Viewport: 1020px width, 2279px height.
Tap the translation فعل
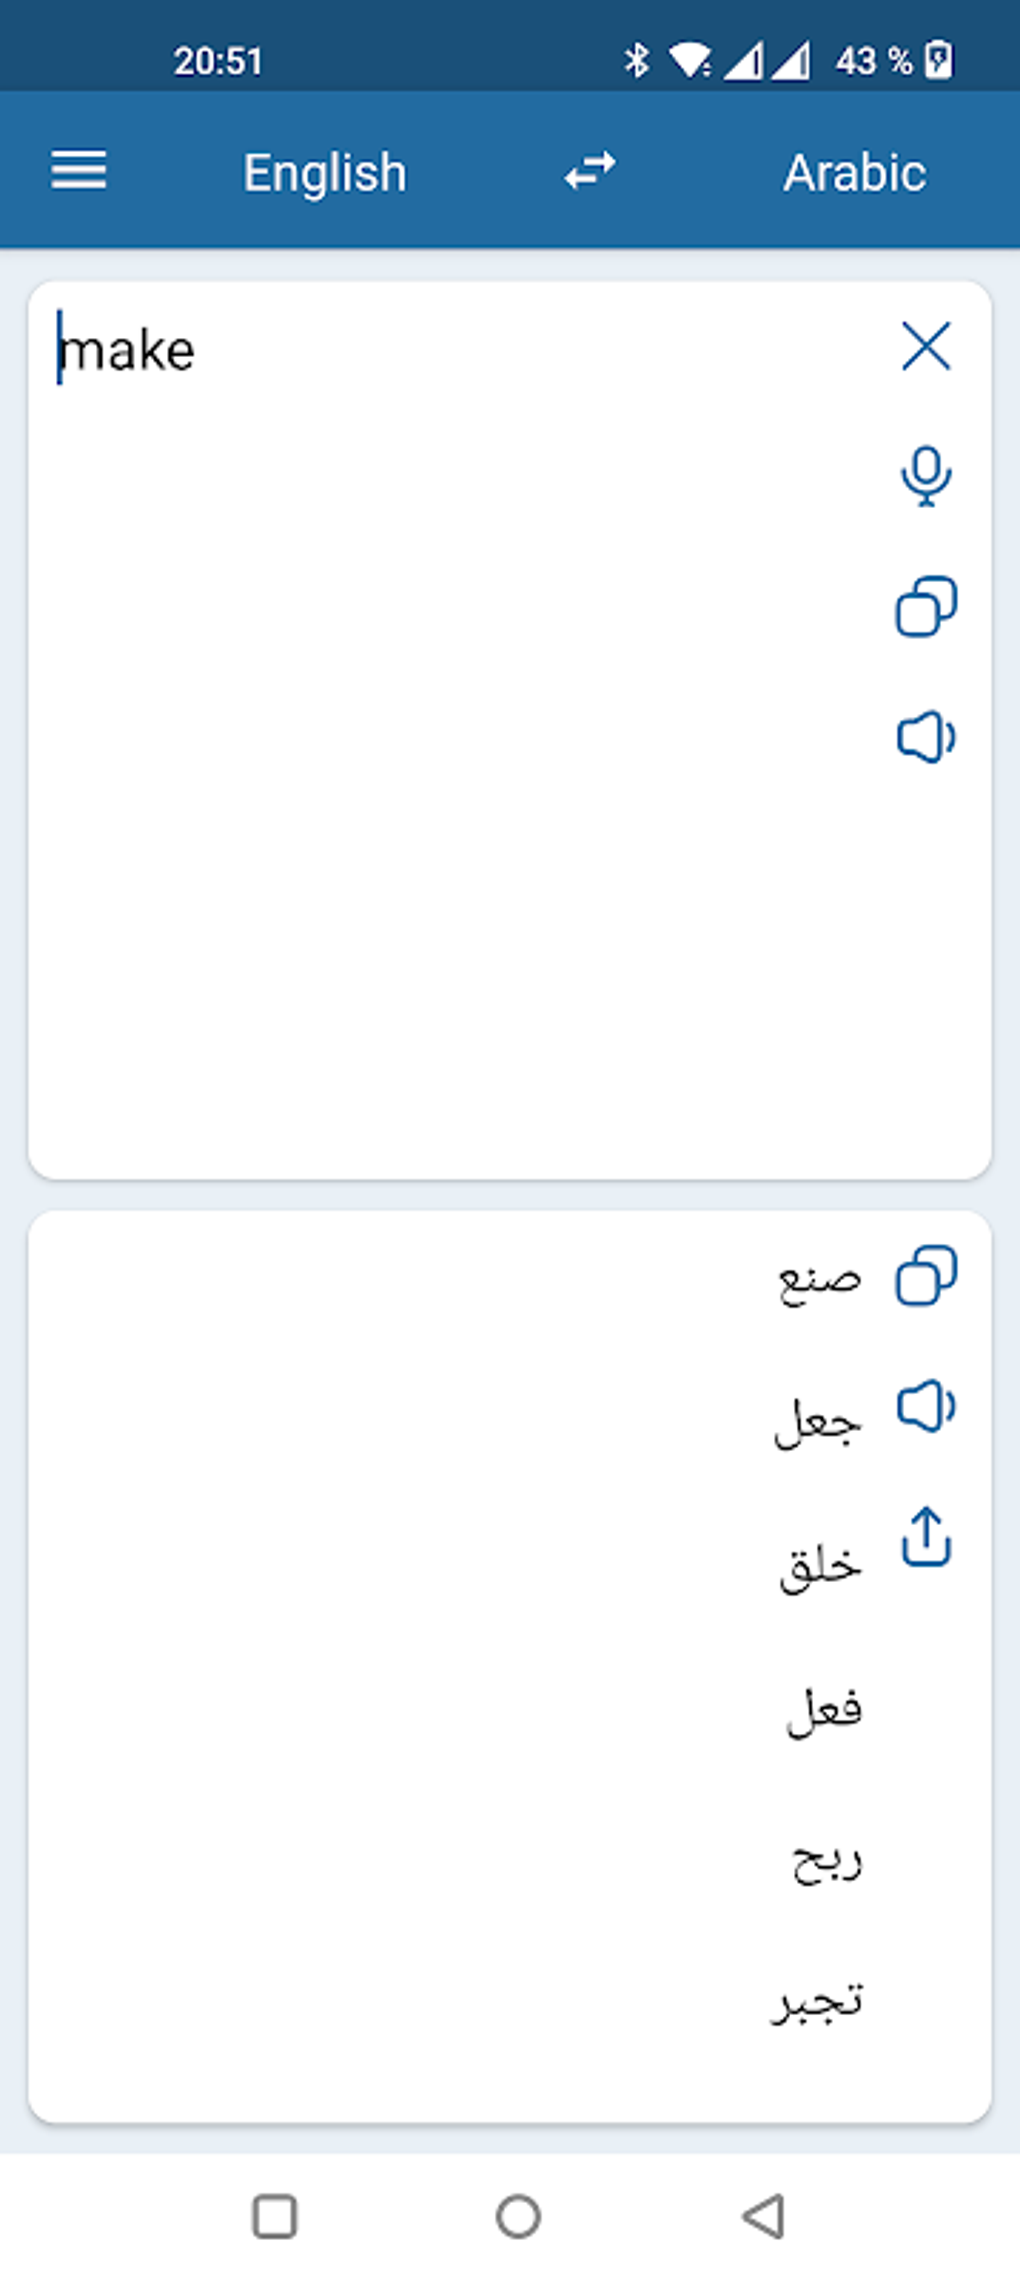point(824,1710)
